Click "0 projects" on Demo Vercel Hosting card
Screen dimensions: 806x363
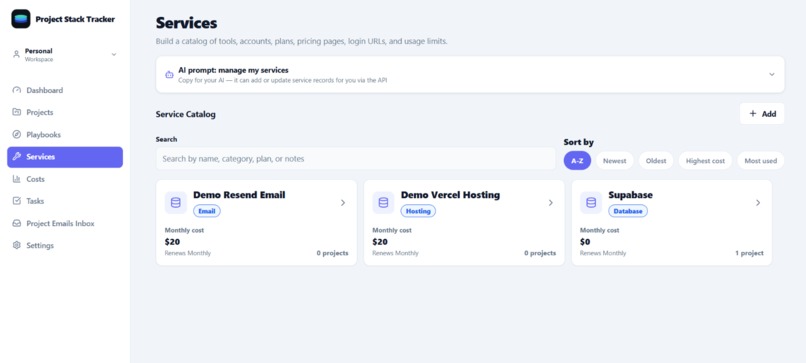[540, 253]
